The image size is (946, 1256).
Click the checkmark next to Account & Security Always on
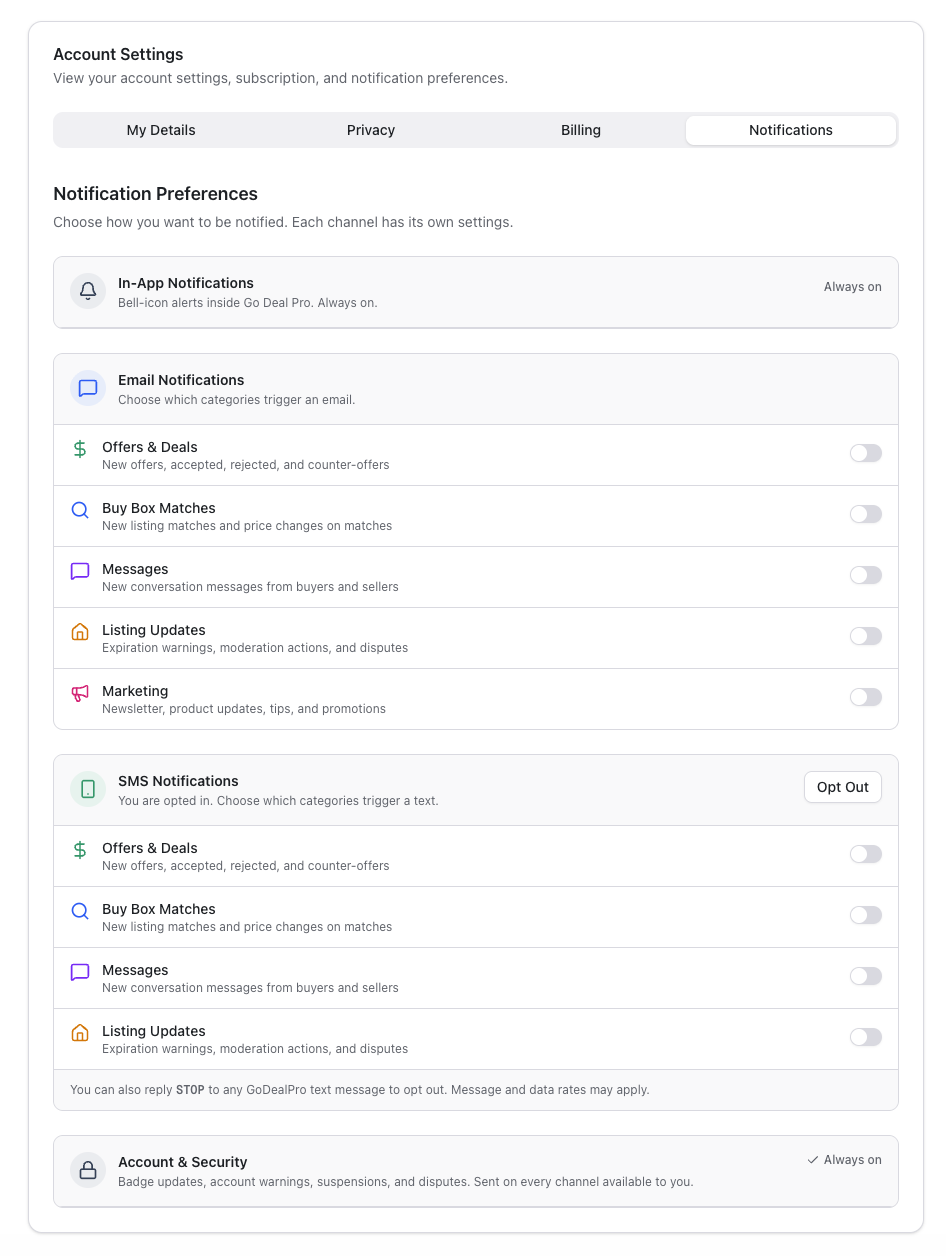[813, 1160]
